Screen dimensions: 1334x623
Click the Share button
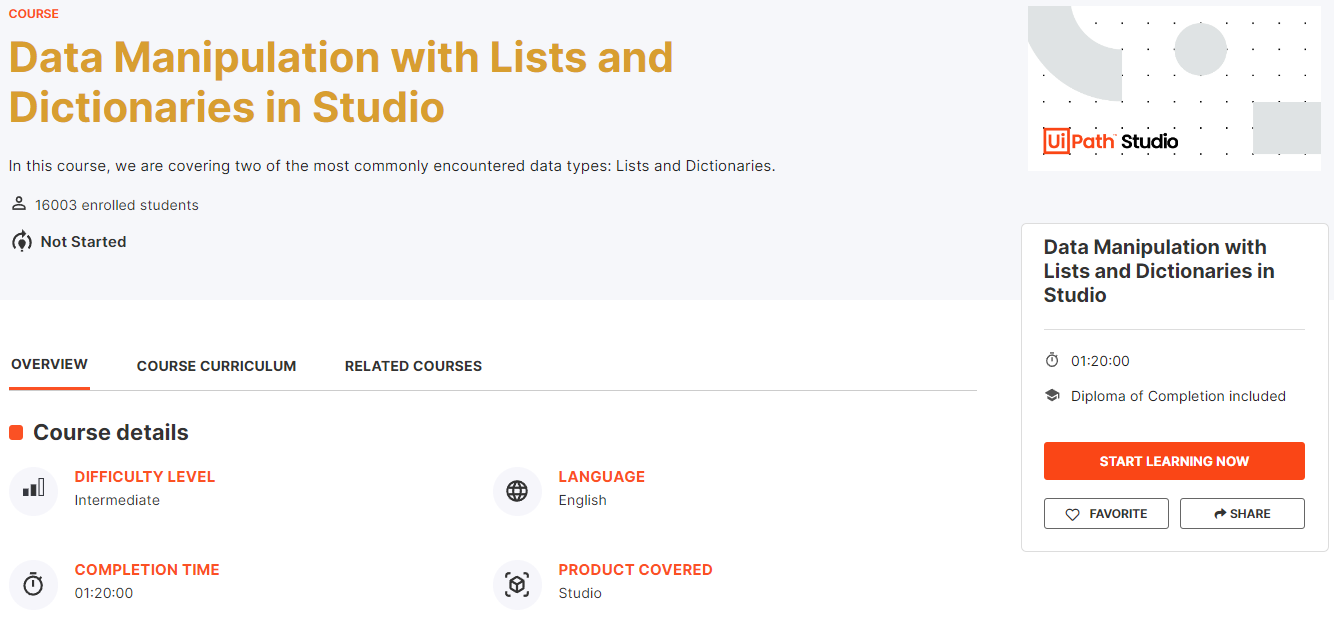[x=1242, y=514]
